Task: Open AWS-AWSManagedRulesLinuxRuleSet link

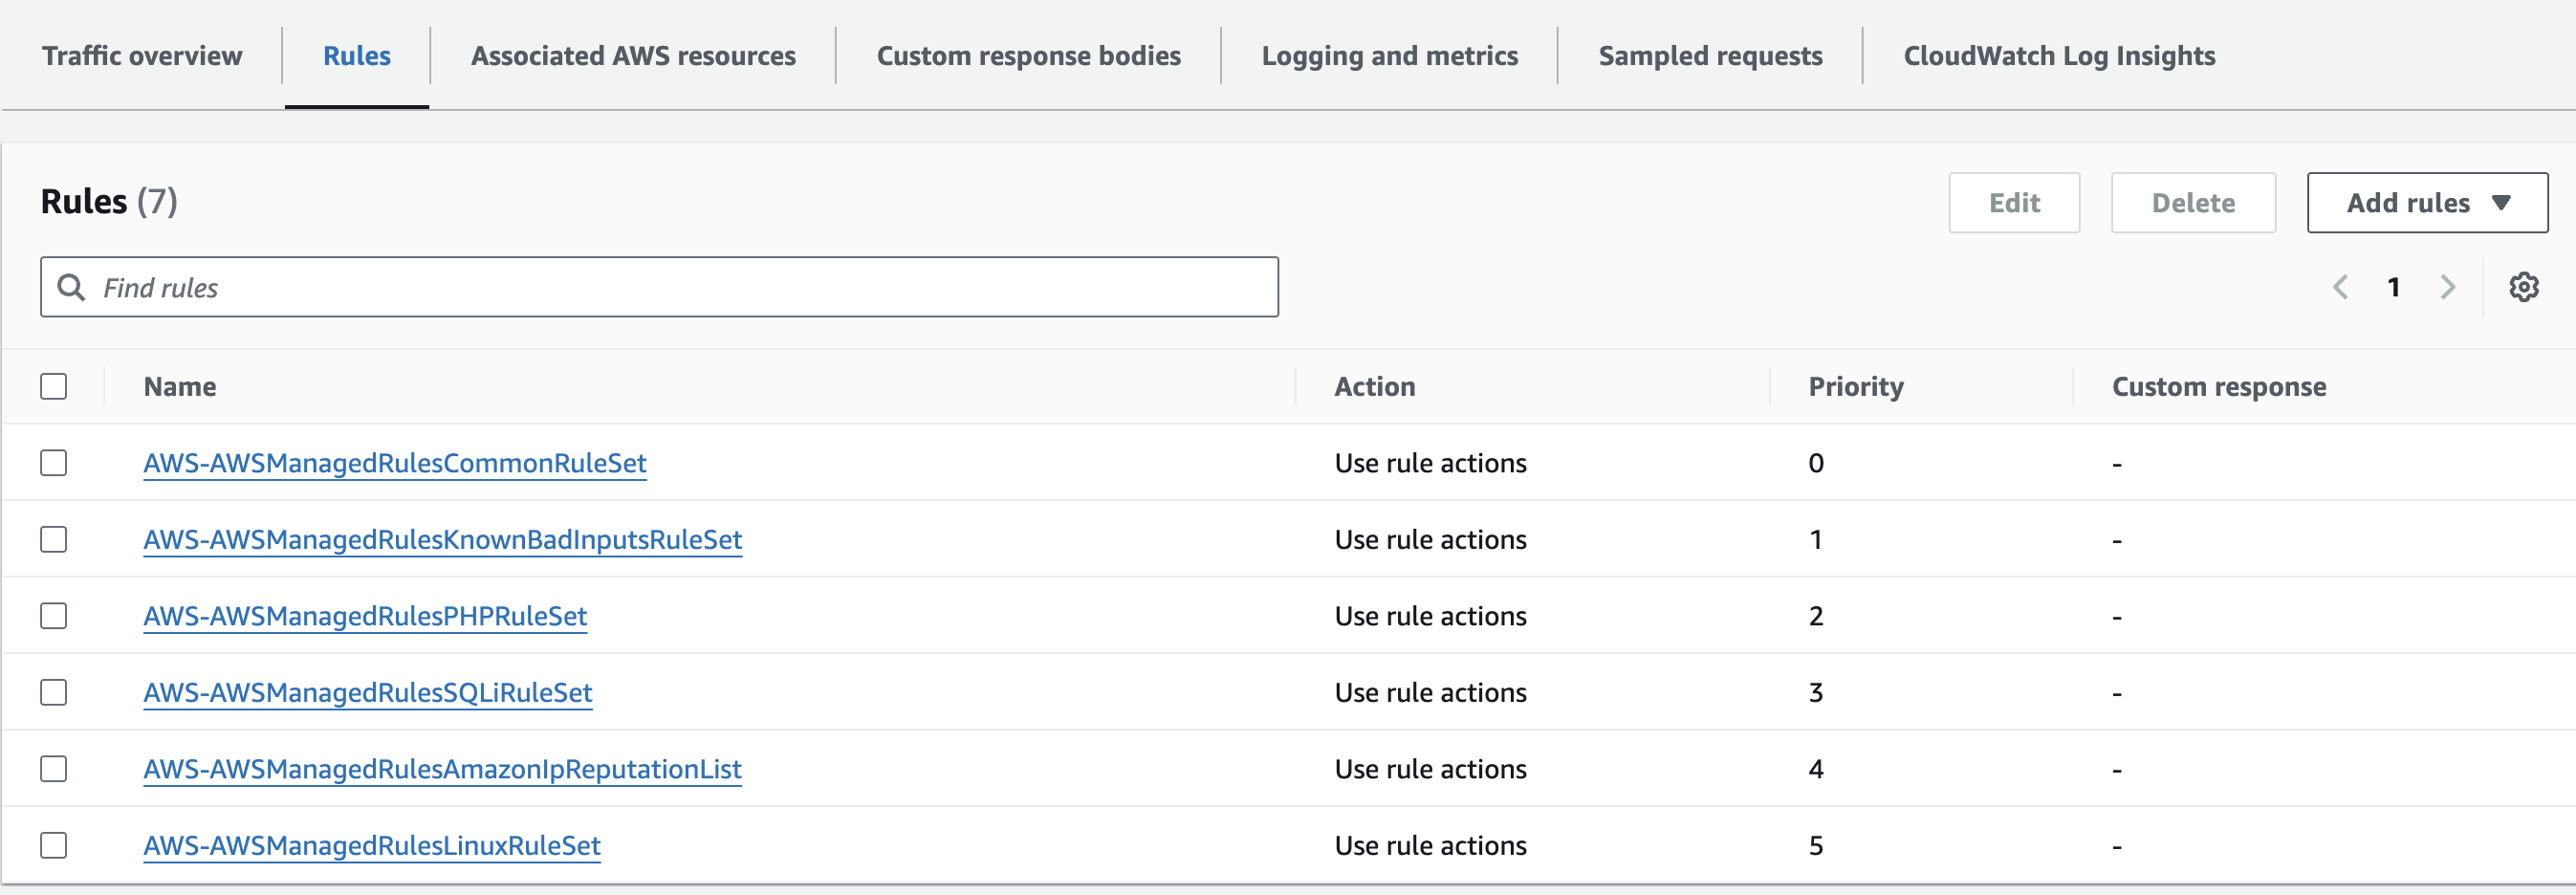Action: [372, 846]
